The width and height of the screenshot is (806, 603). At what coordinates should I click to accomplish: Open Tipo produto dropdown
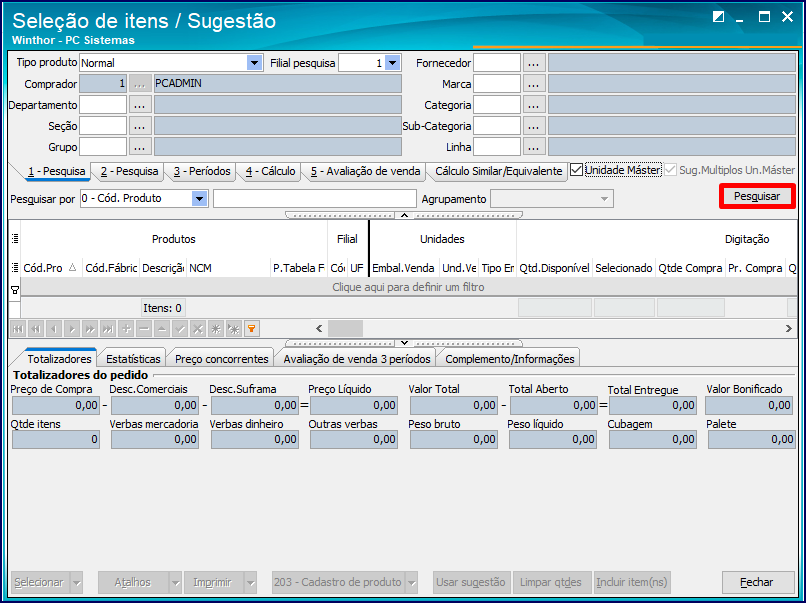point(254,63)
